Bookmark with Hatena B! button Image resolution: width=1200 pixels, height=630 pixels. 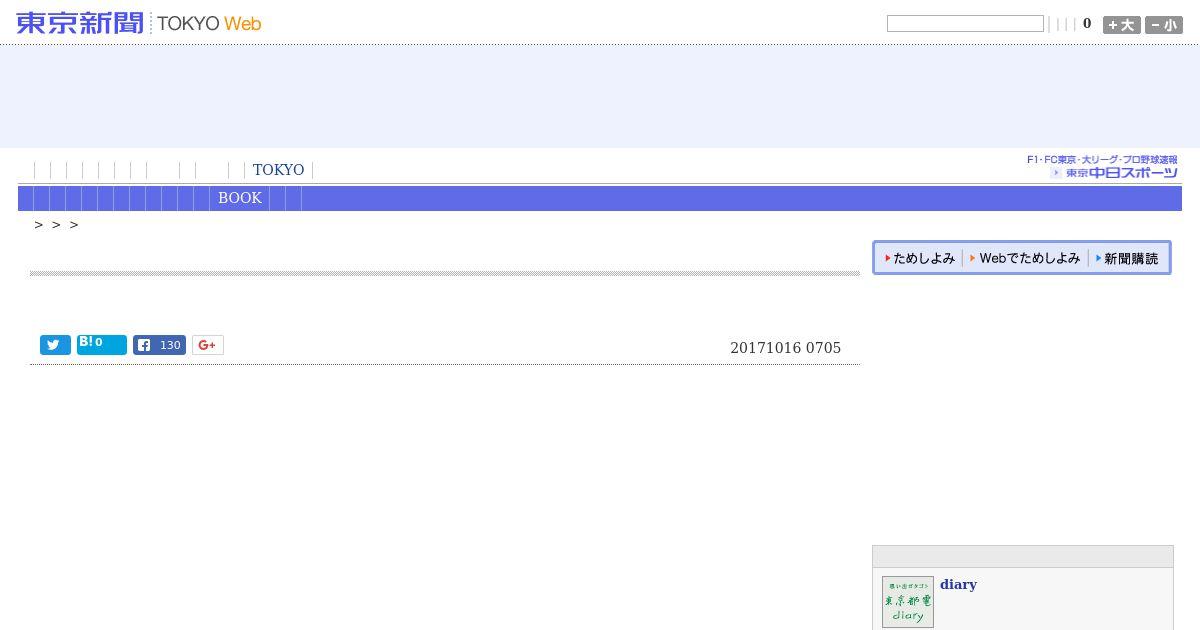[x=102, y=345]
